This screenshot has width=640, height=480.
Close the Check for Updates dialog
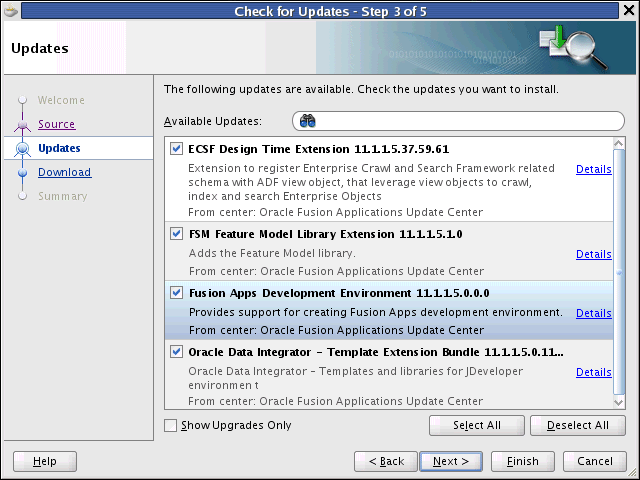tap(629, 10)
